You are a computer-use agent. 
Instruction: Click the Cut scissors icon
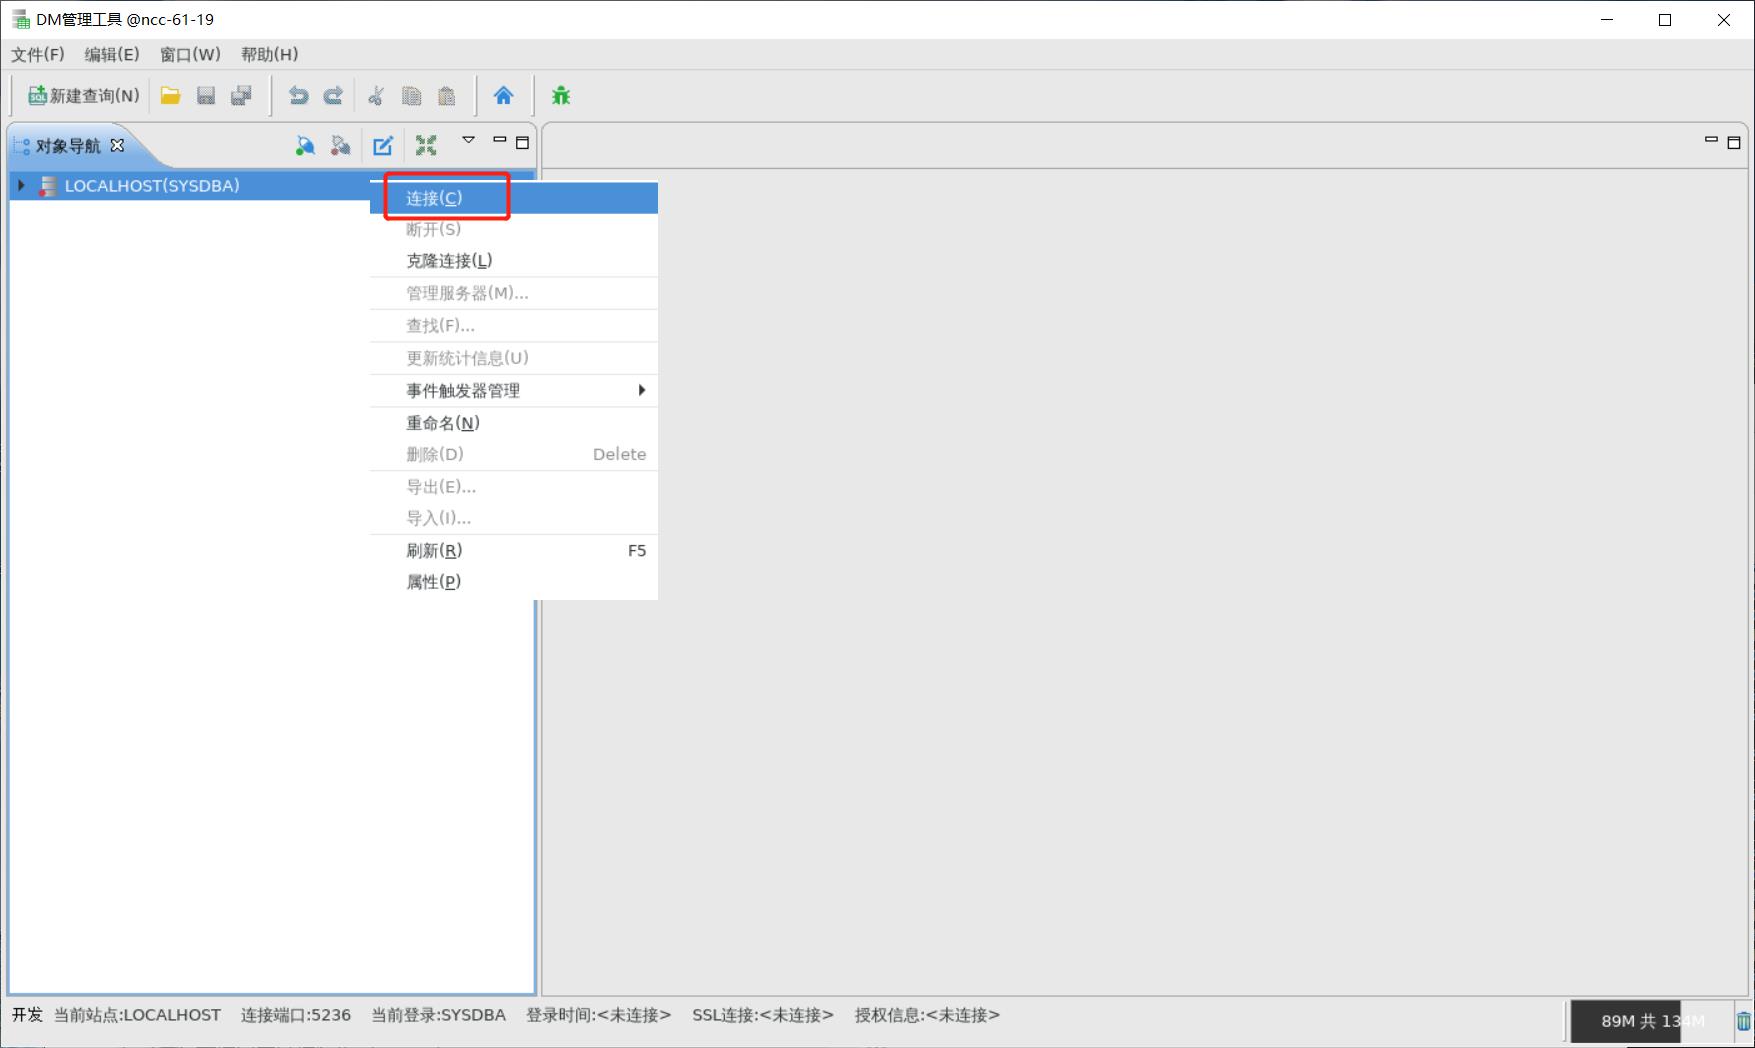point(376,96)
